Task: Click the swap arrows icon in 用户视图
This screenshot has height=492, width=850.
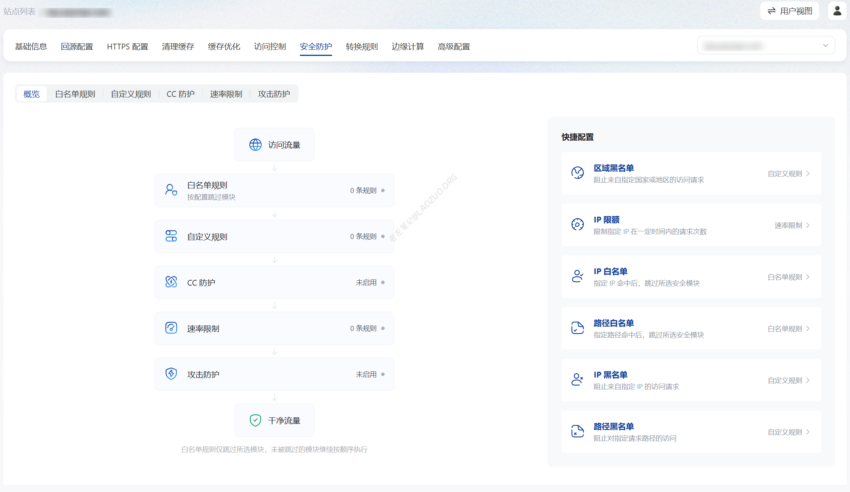Action: click(x=771, y=11)
